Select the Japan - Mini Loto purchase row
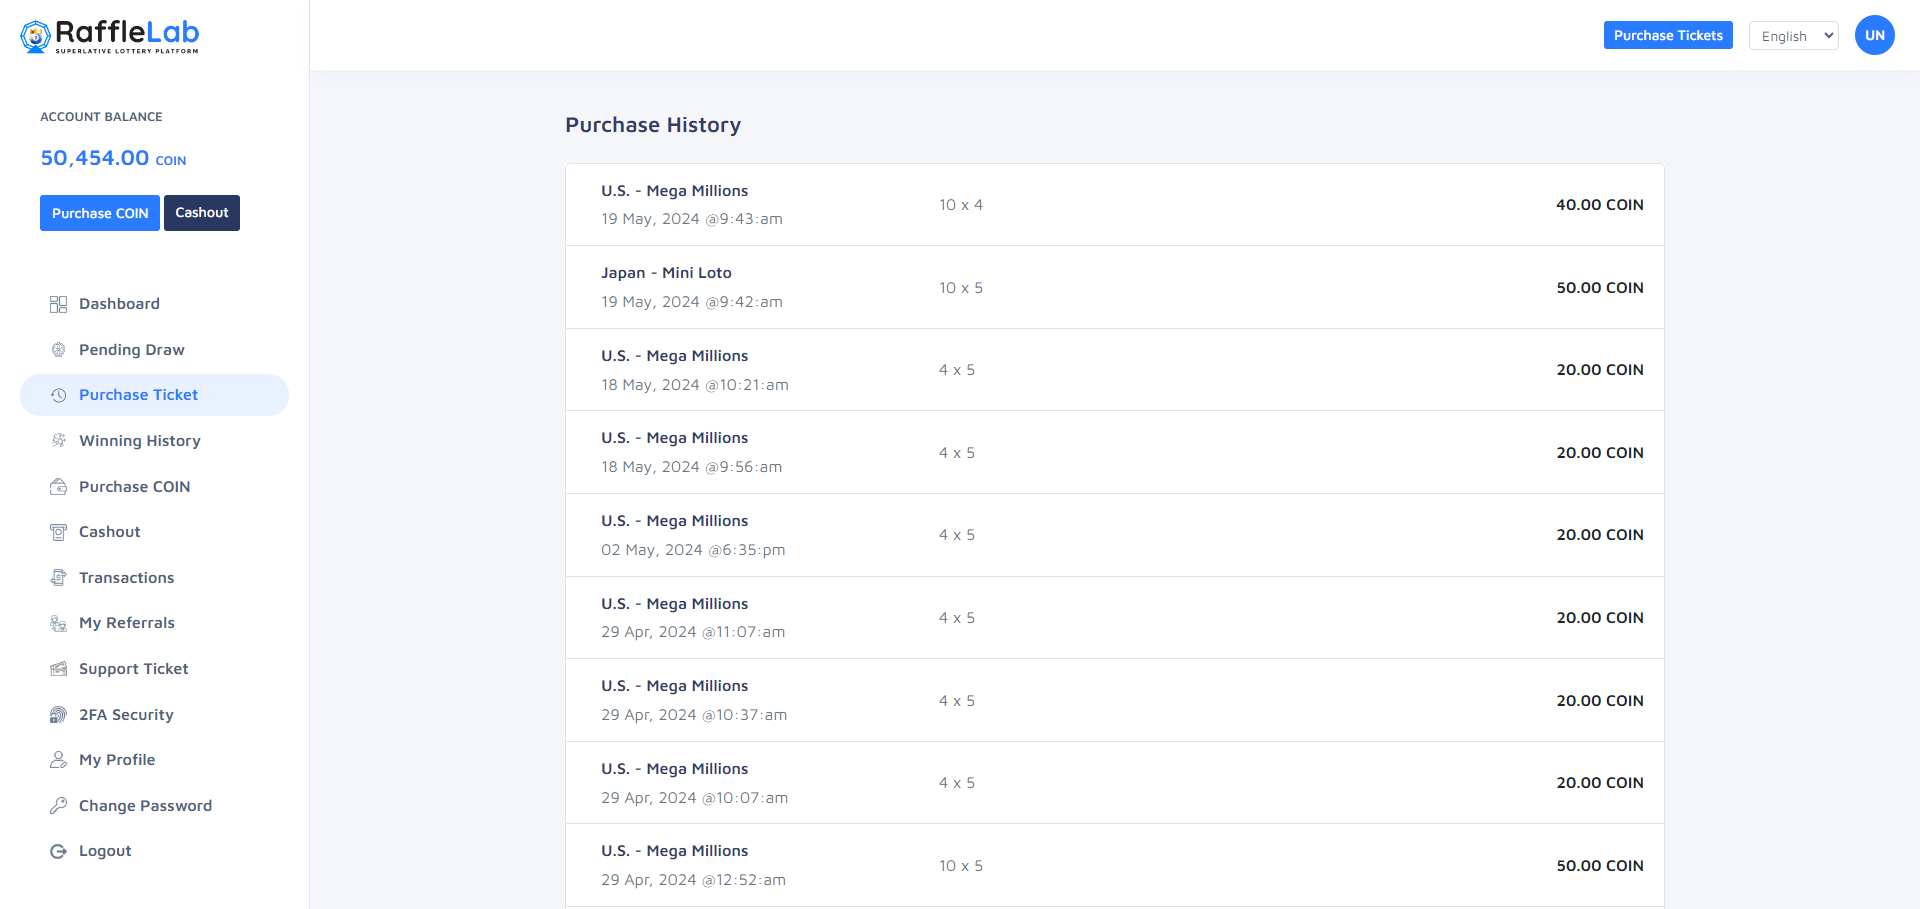Image resolution: width=1920 pixels, height=909 pixels. point(1114,287)
